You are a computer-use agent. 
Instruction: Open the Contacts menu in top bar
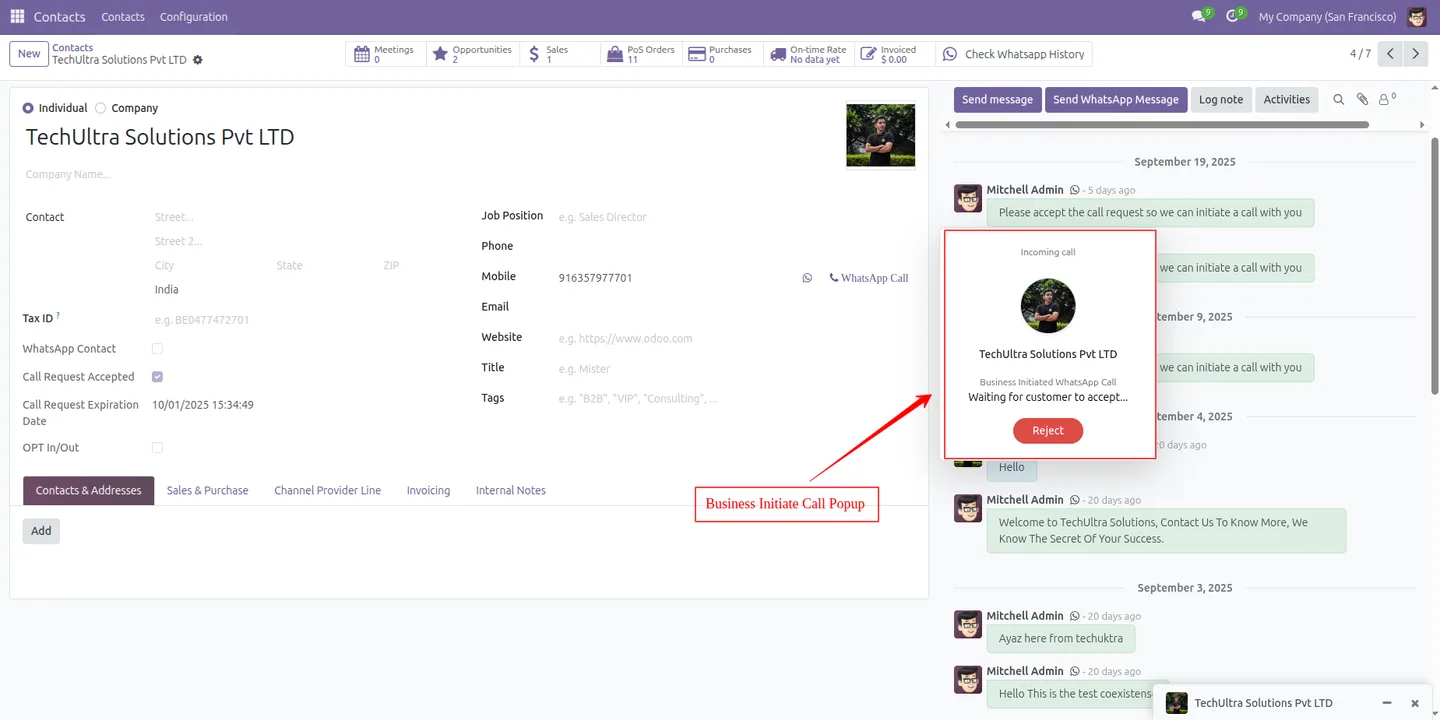click(x=123, y=16)
